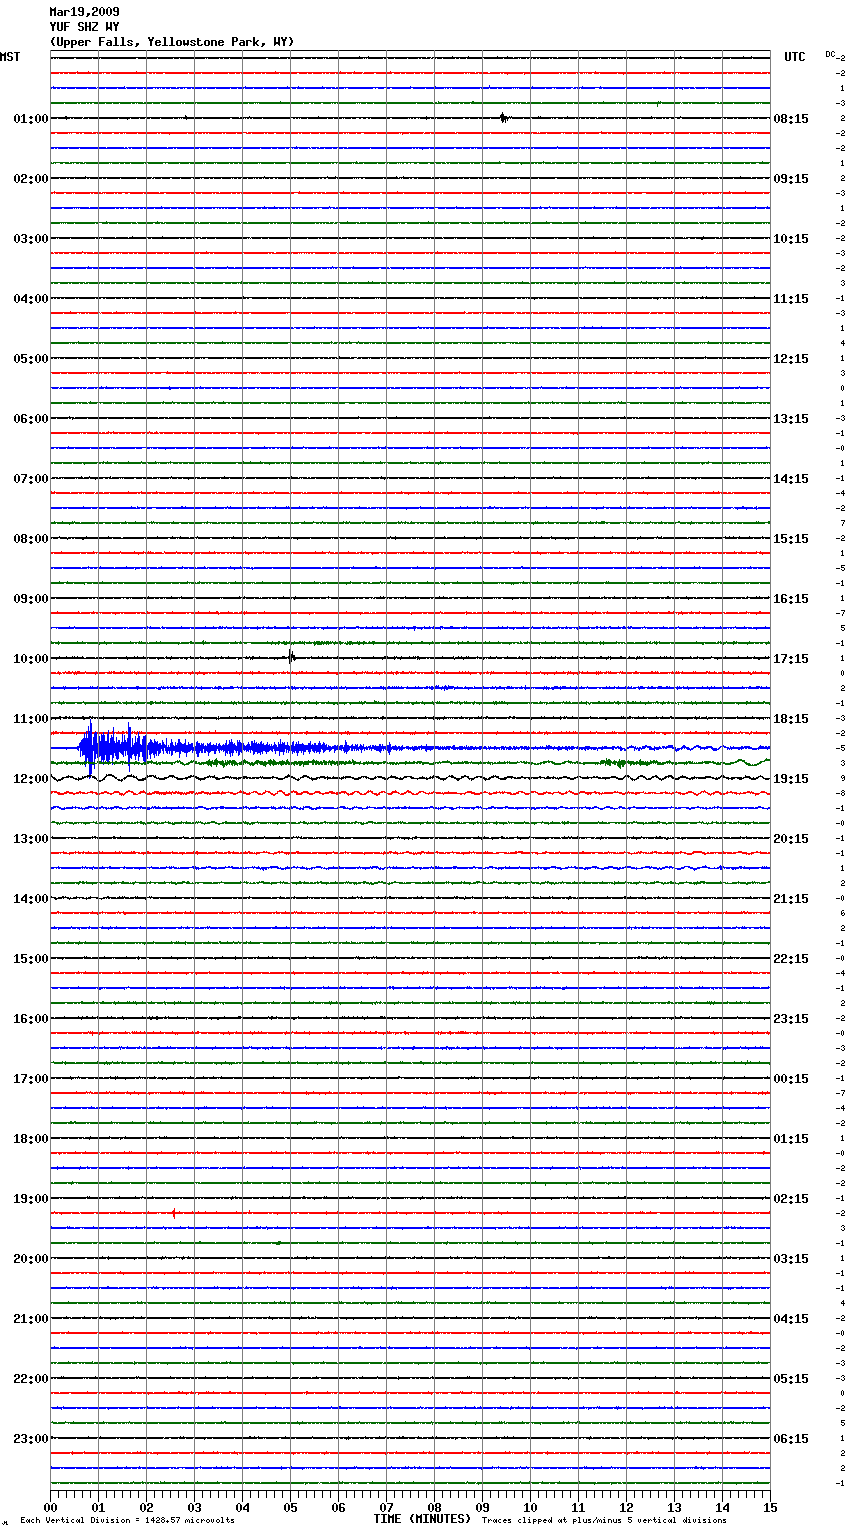Click the date label Mar19,2009
850x1534 pixels.
pyautogui.click(x=84, y=12)
